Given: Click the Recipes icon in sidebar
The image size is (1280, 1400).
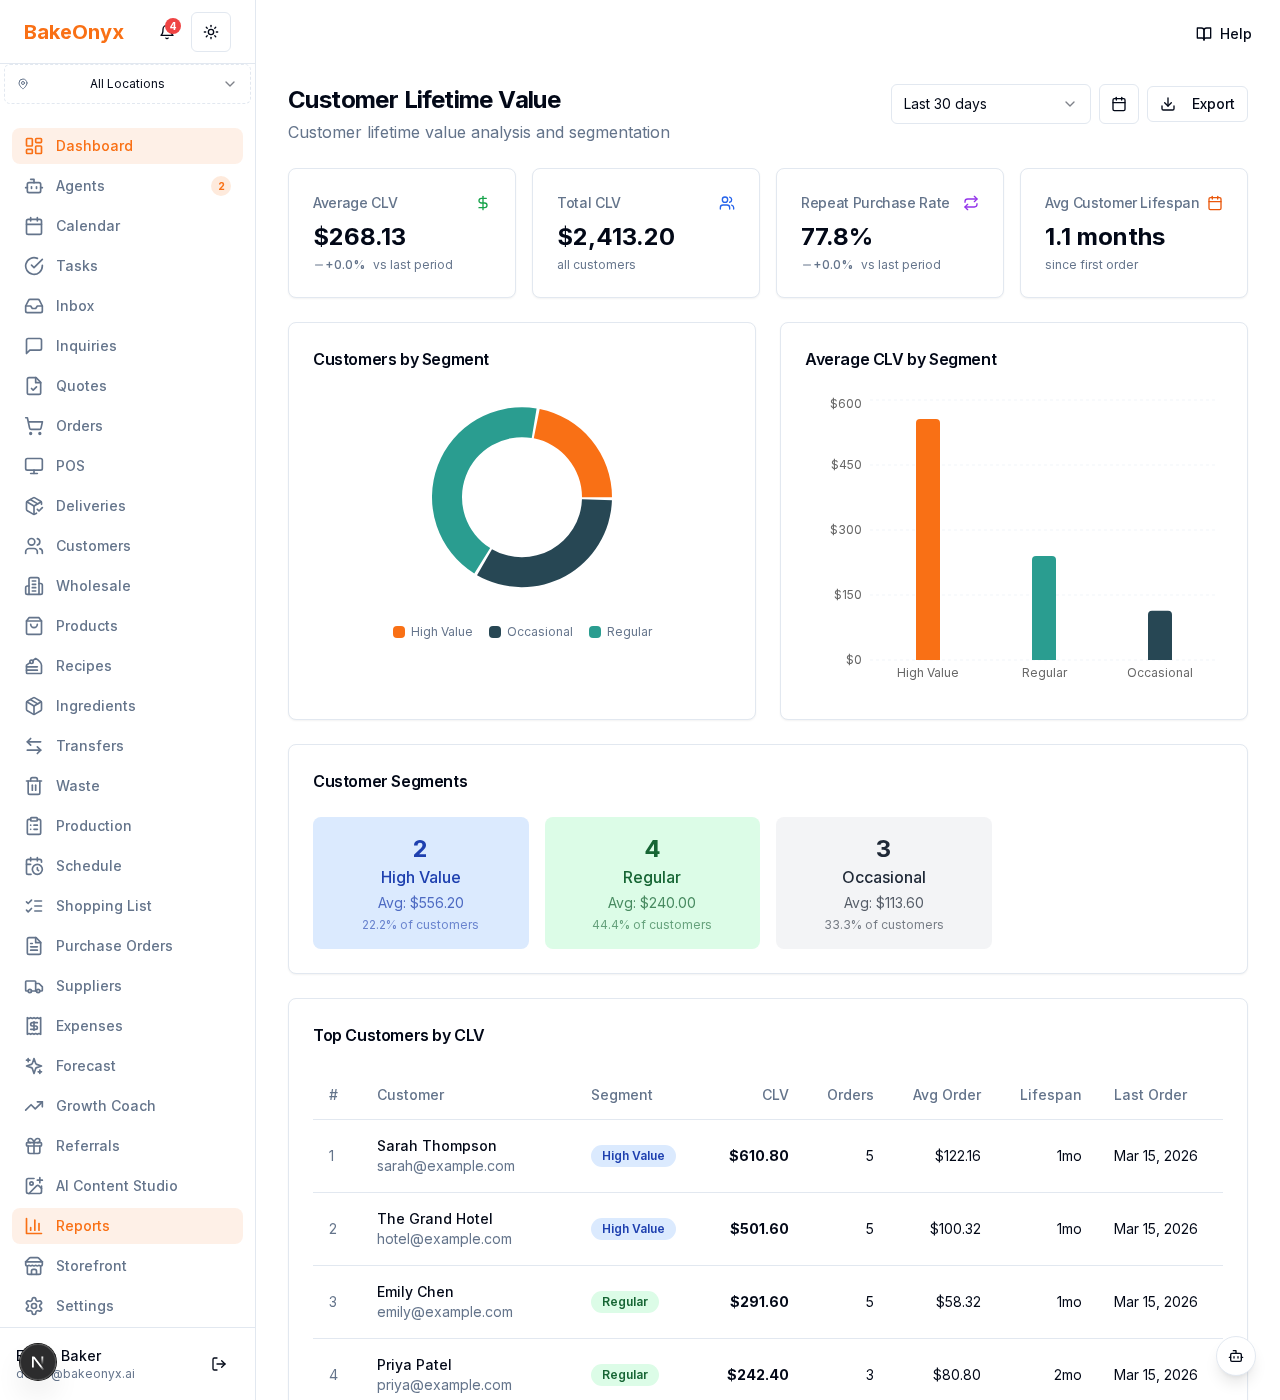Looking at the screenshot, I should [x=34, y=666].
